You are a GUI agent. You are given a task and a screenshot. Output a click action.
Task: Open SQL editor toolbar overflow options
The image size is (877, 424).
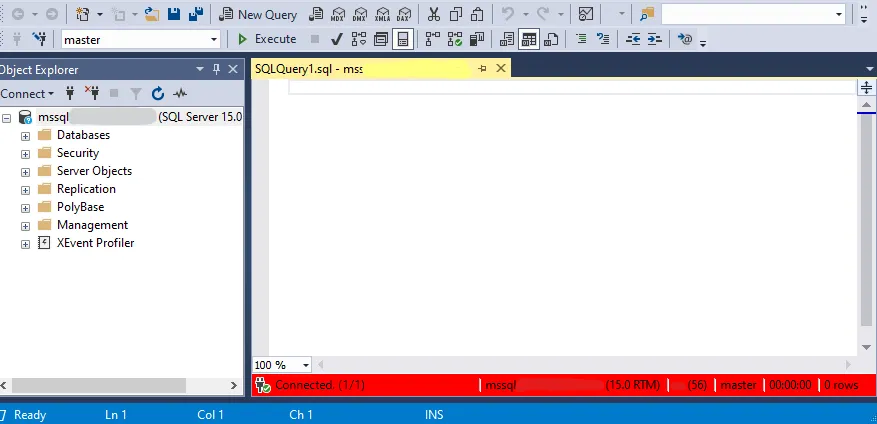(703, 43)
